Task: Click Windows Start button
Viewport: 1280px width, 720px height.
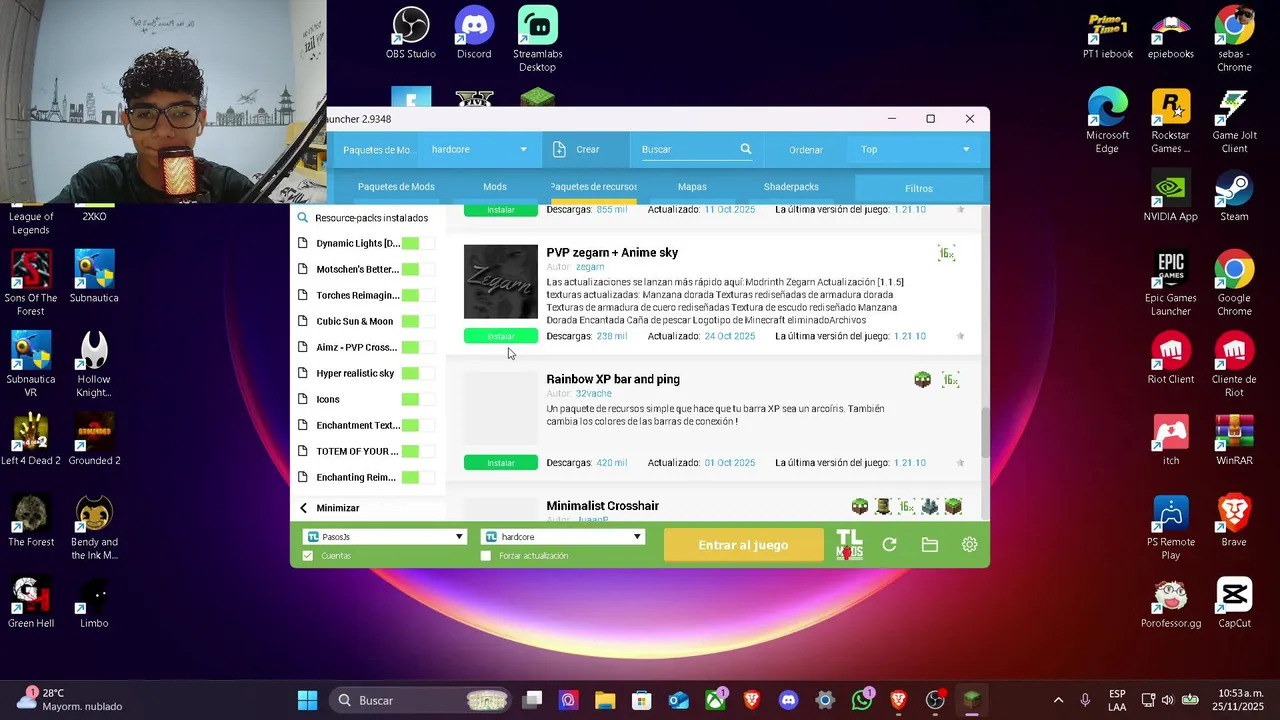Action: pos(307,700)
